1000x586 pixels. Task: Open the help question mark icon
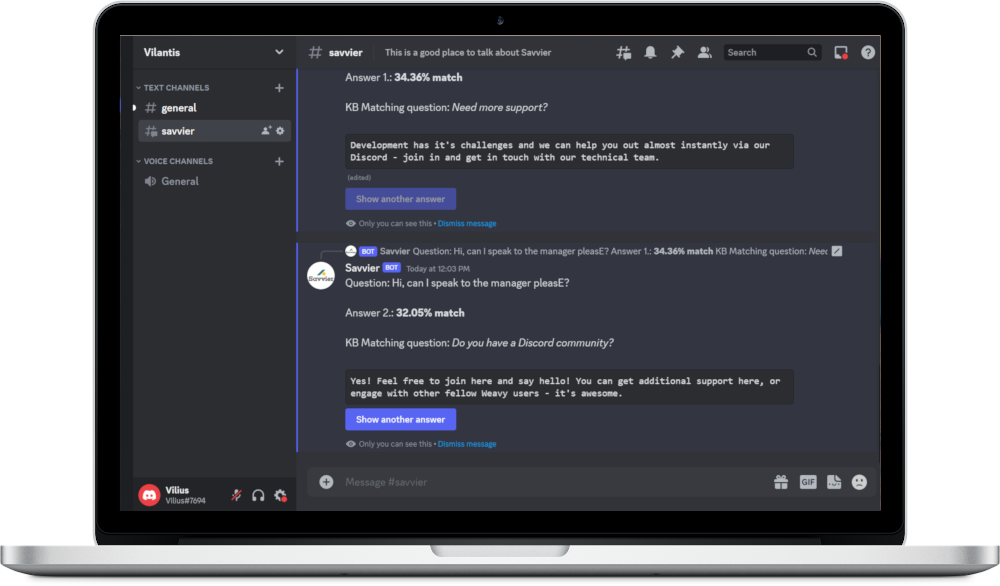[x=868, y=52]
